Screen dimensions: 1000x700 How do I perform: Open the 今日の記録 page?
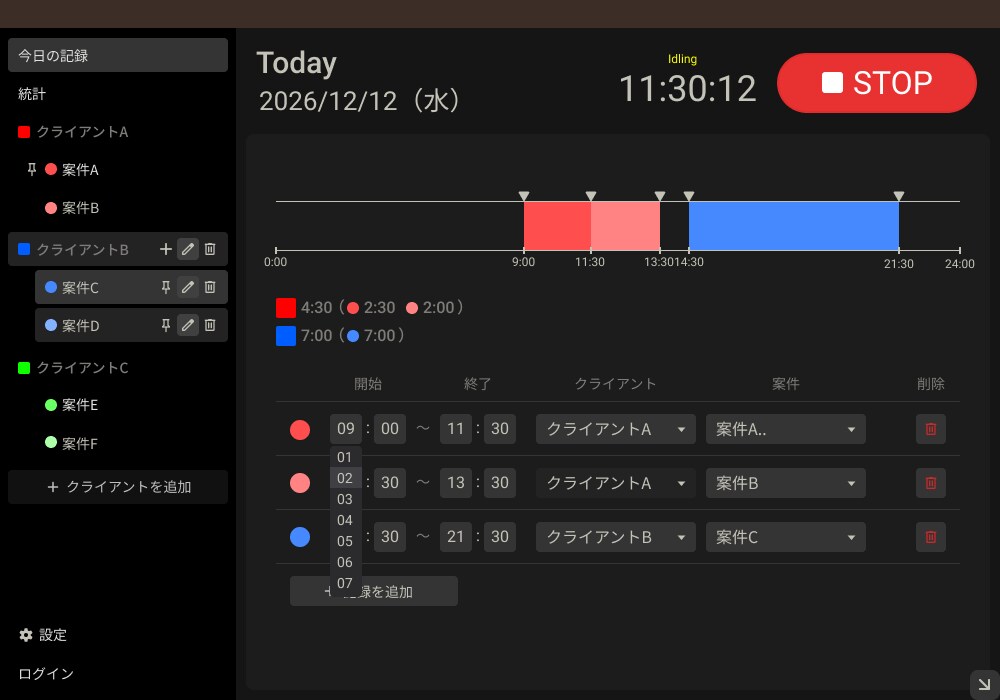pos(118,55)
